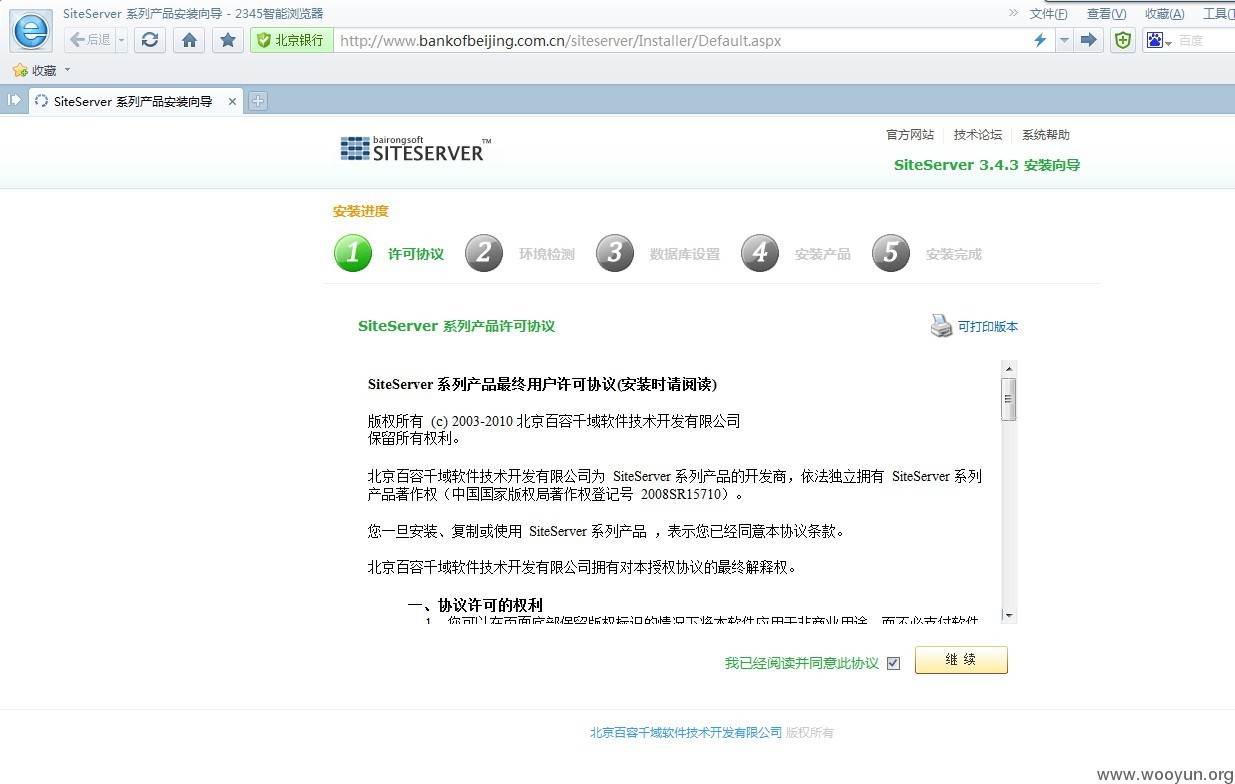Click the 继续 button
This screenshot has width=1235, height=784.
pyautogui.click(x=961, y=660)
